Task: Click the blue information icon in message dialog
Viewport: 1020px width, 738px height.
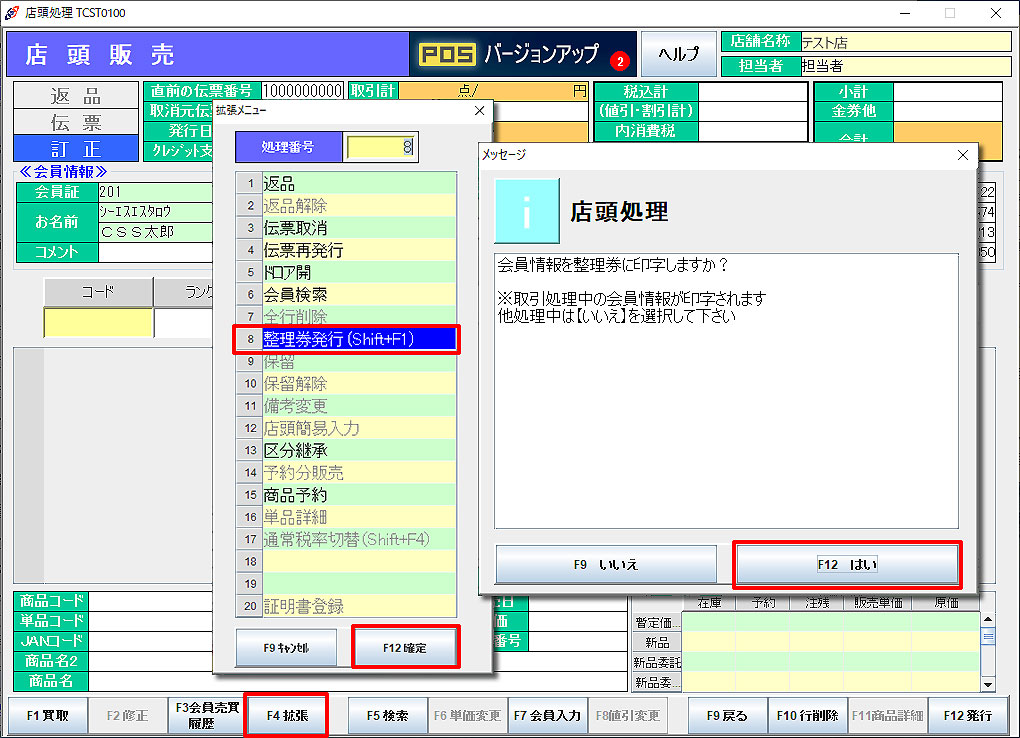Action: click(526, 211)
